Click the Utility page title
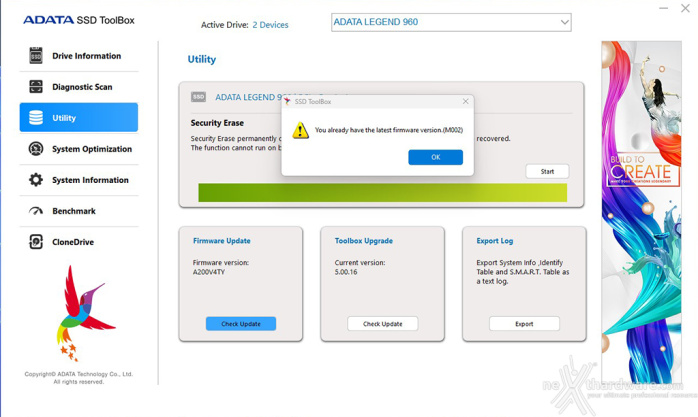The height and width of the screenshot is (417, 698). [x=202, y=59]
